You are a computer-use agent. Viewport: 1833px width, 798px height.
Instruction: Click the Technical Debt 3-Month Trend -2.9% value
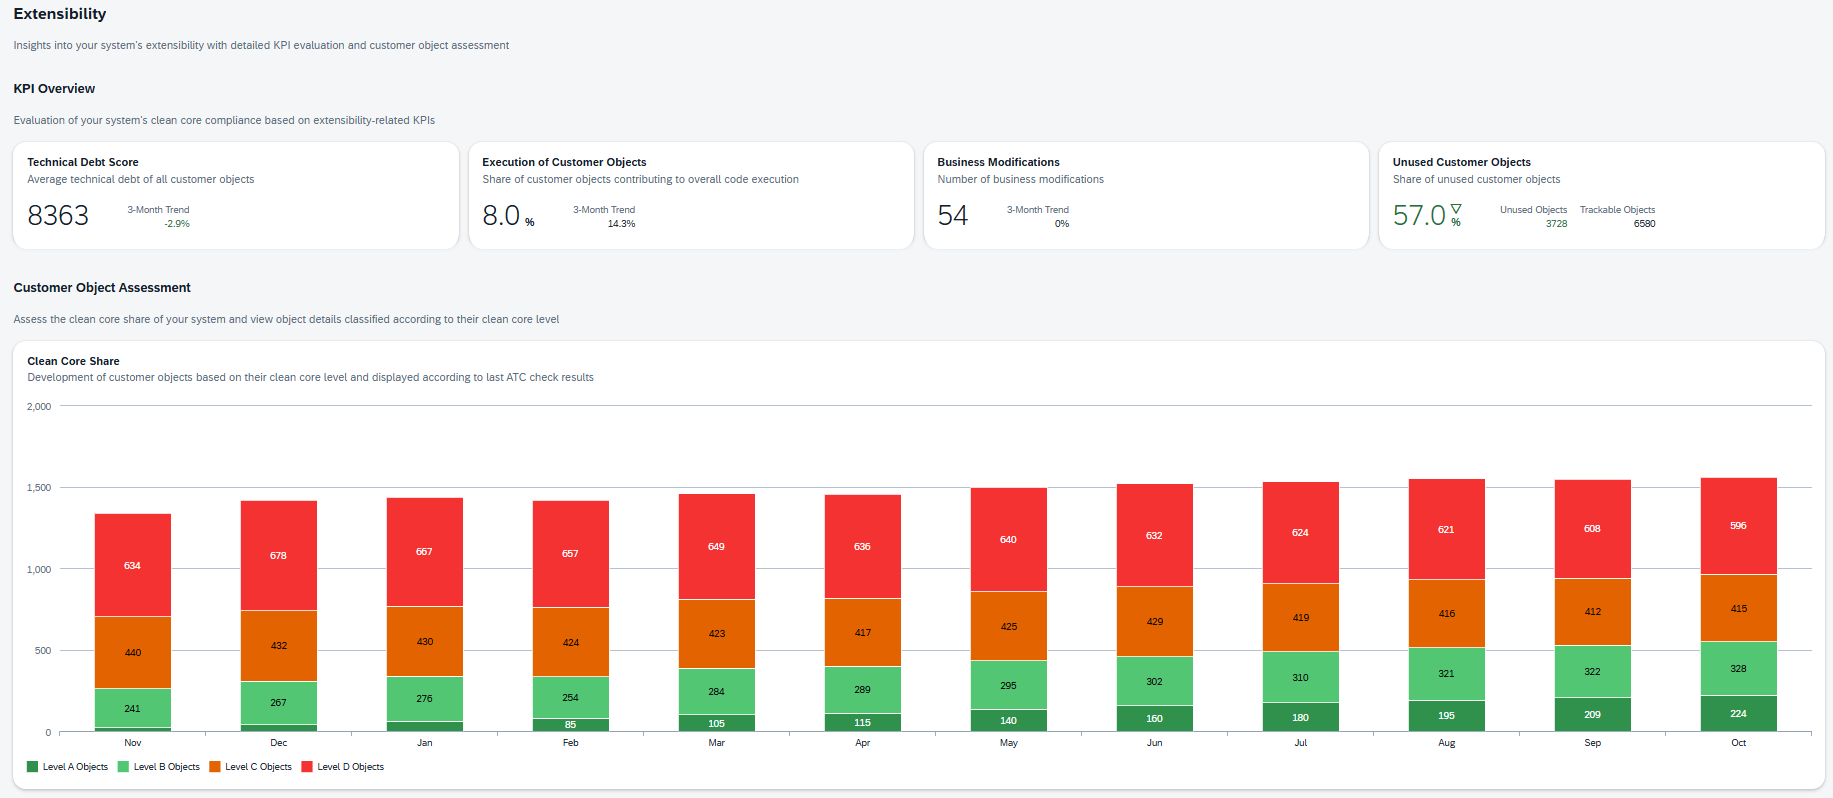[x=177, y=224]
